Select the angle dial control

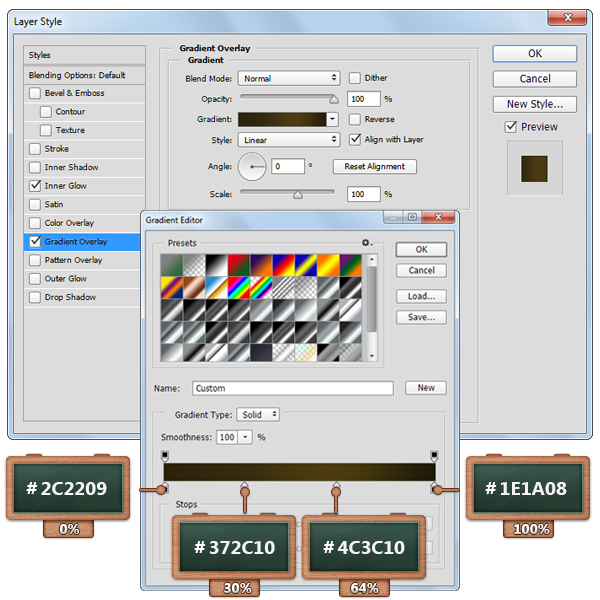[x=253, y=167]
